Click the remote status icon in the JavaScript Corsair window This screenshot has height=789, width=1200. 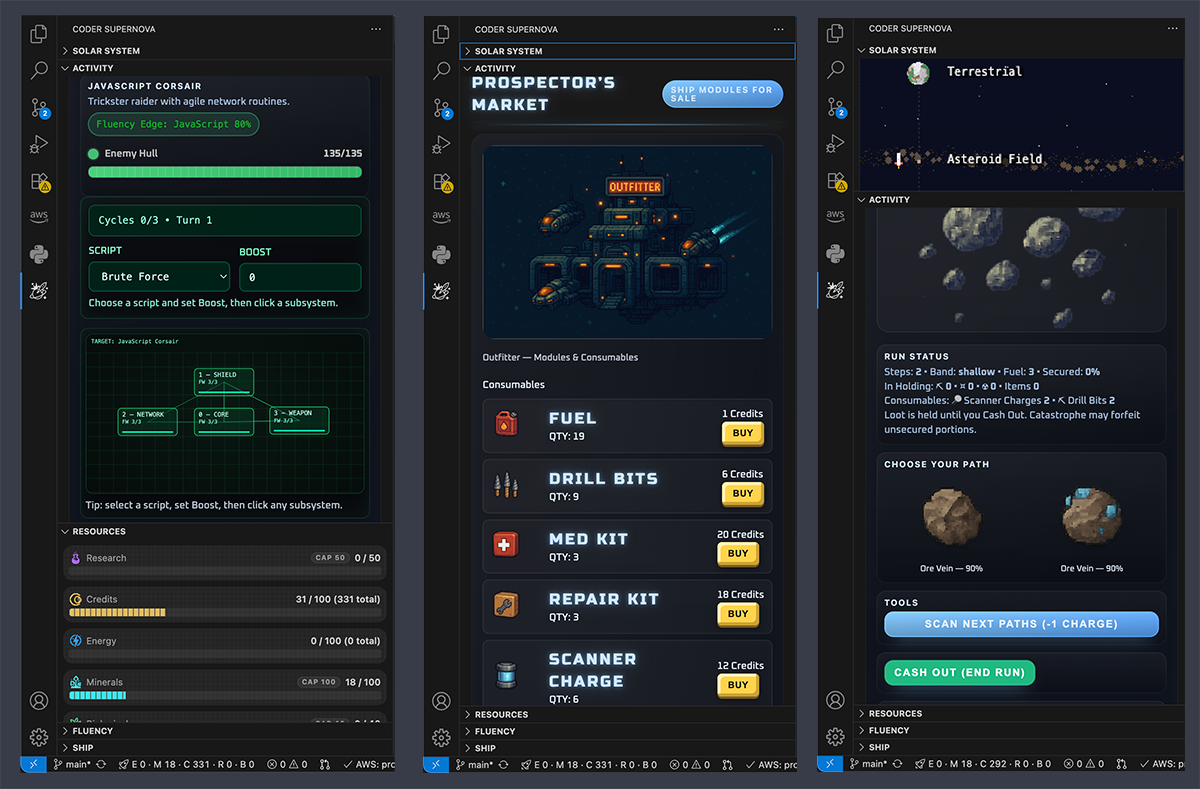click(x=33, y=764)
